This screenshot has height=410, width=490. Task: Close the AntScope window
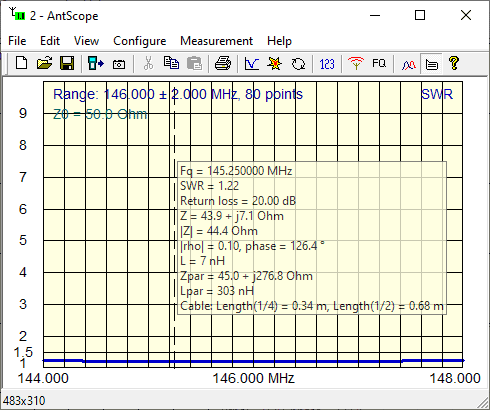click(x=466, y=15)
